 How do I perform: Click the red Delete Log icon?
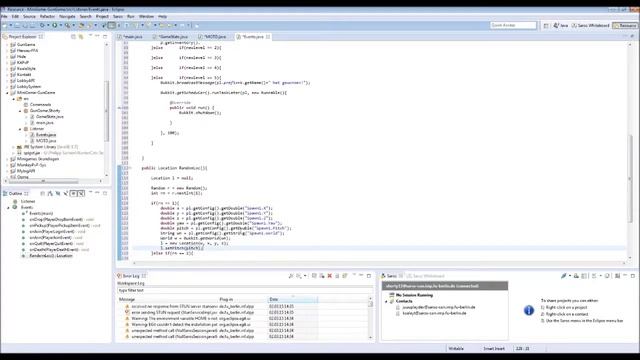pyautogui.click(x=329, y=276)
